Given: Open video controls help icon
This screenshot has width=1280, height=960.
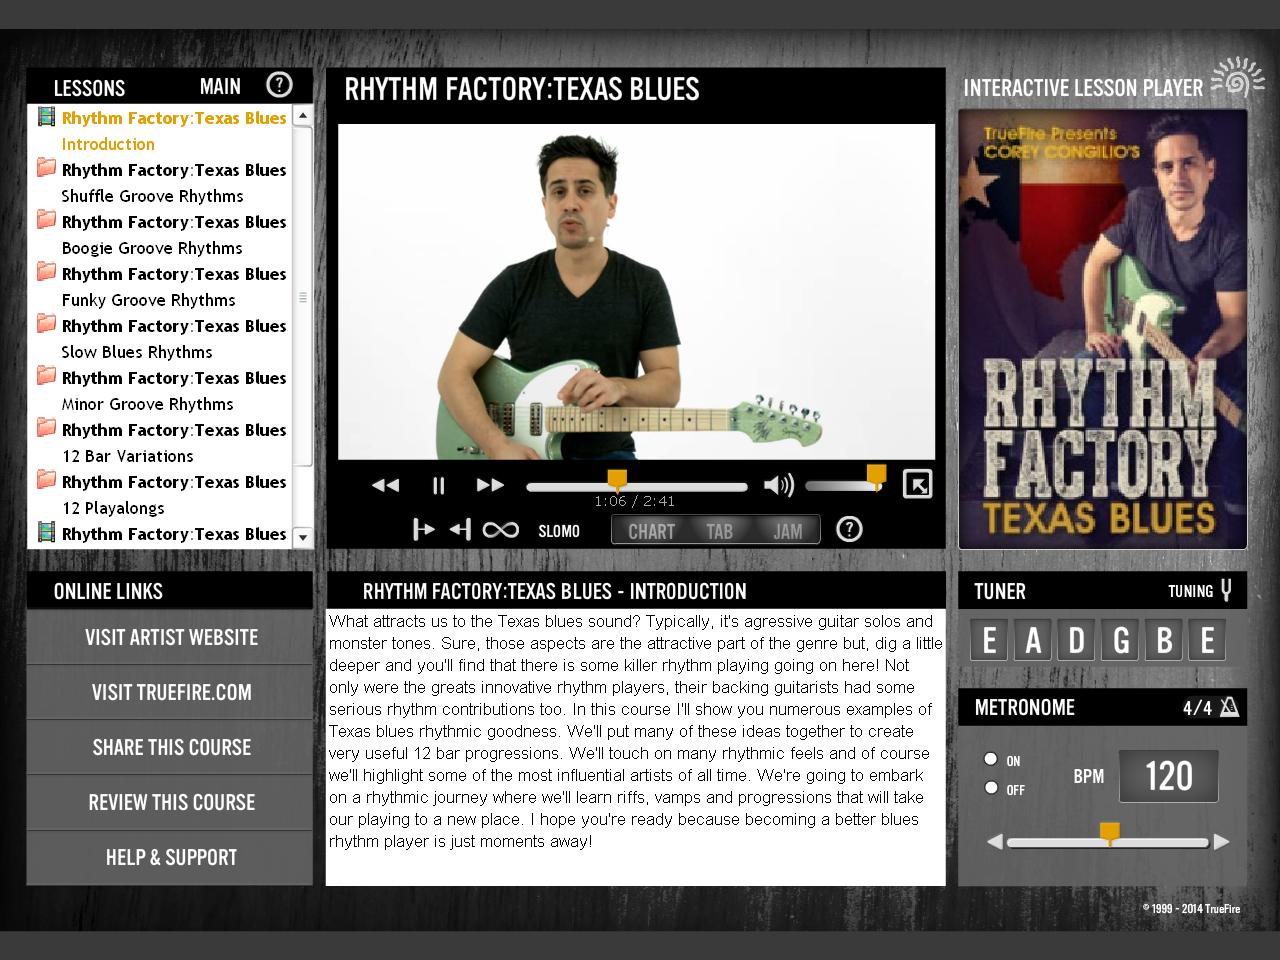Looking at the screenshot, I should tap(849, 529).
